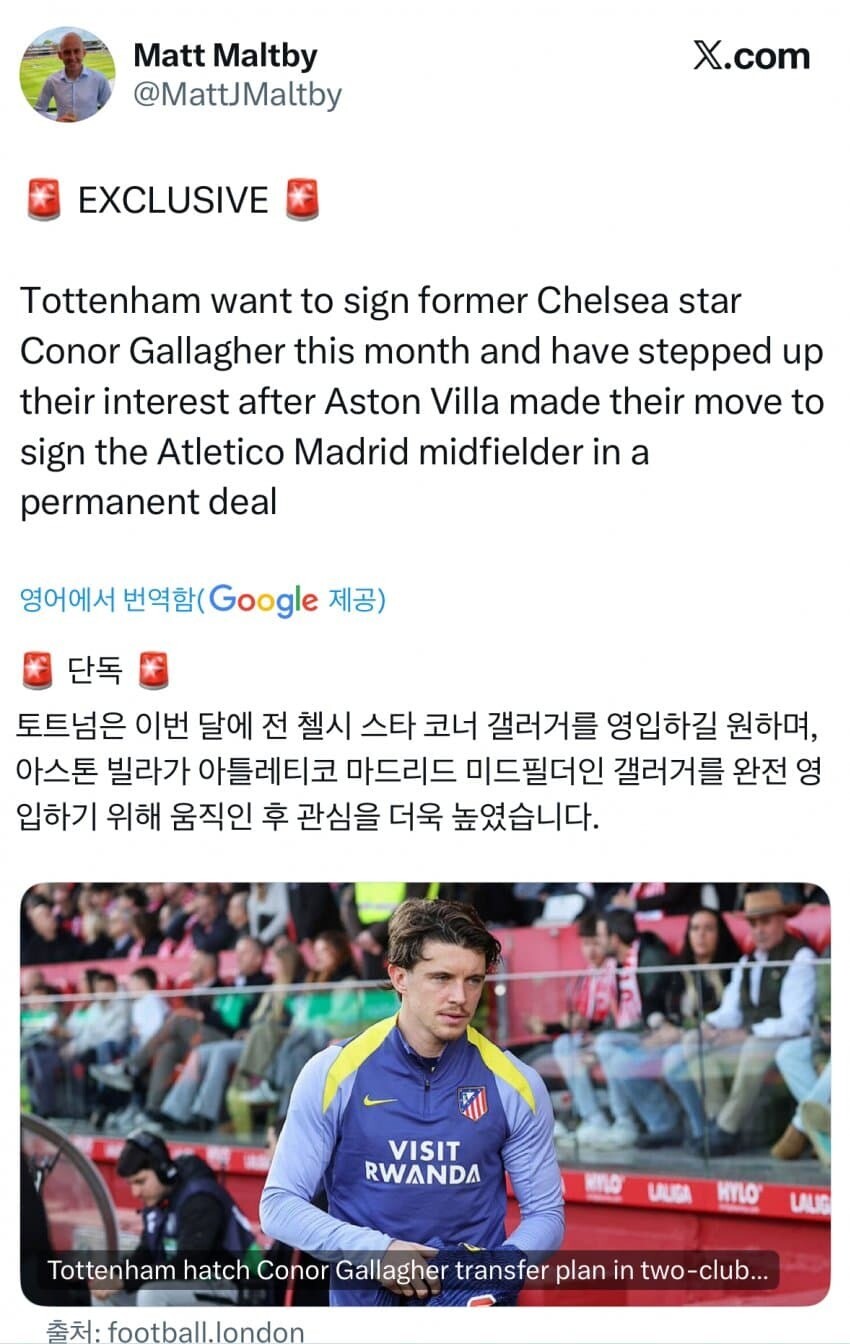Click the X.com logo
The height and width of the screenshot is (1344, 850).
click(x=751, y=57)
